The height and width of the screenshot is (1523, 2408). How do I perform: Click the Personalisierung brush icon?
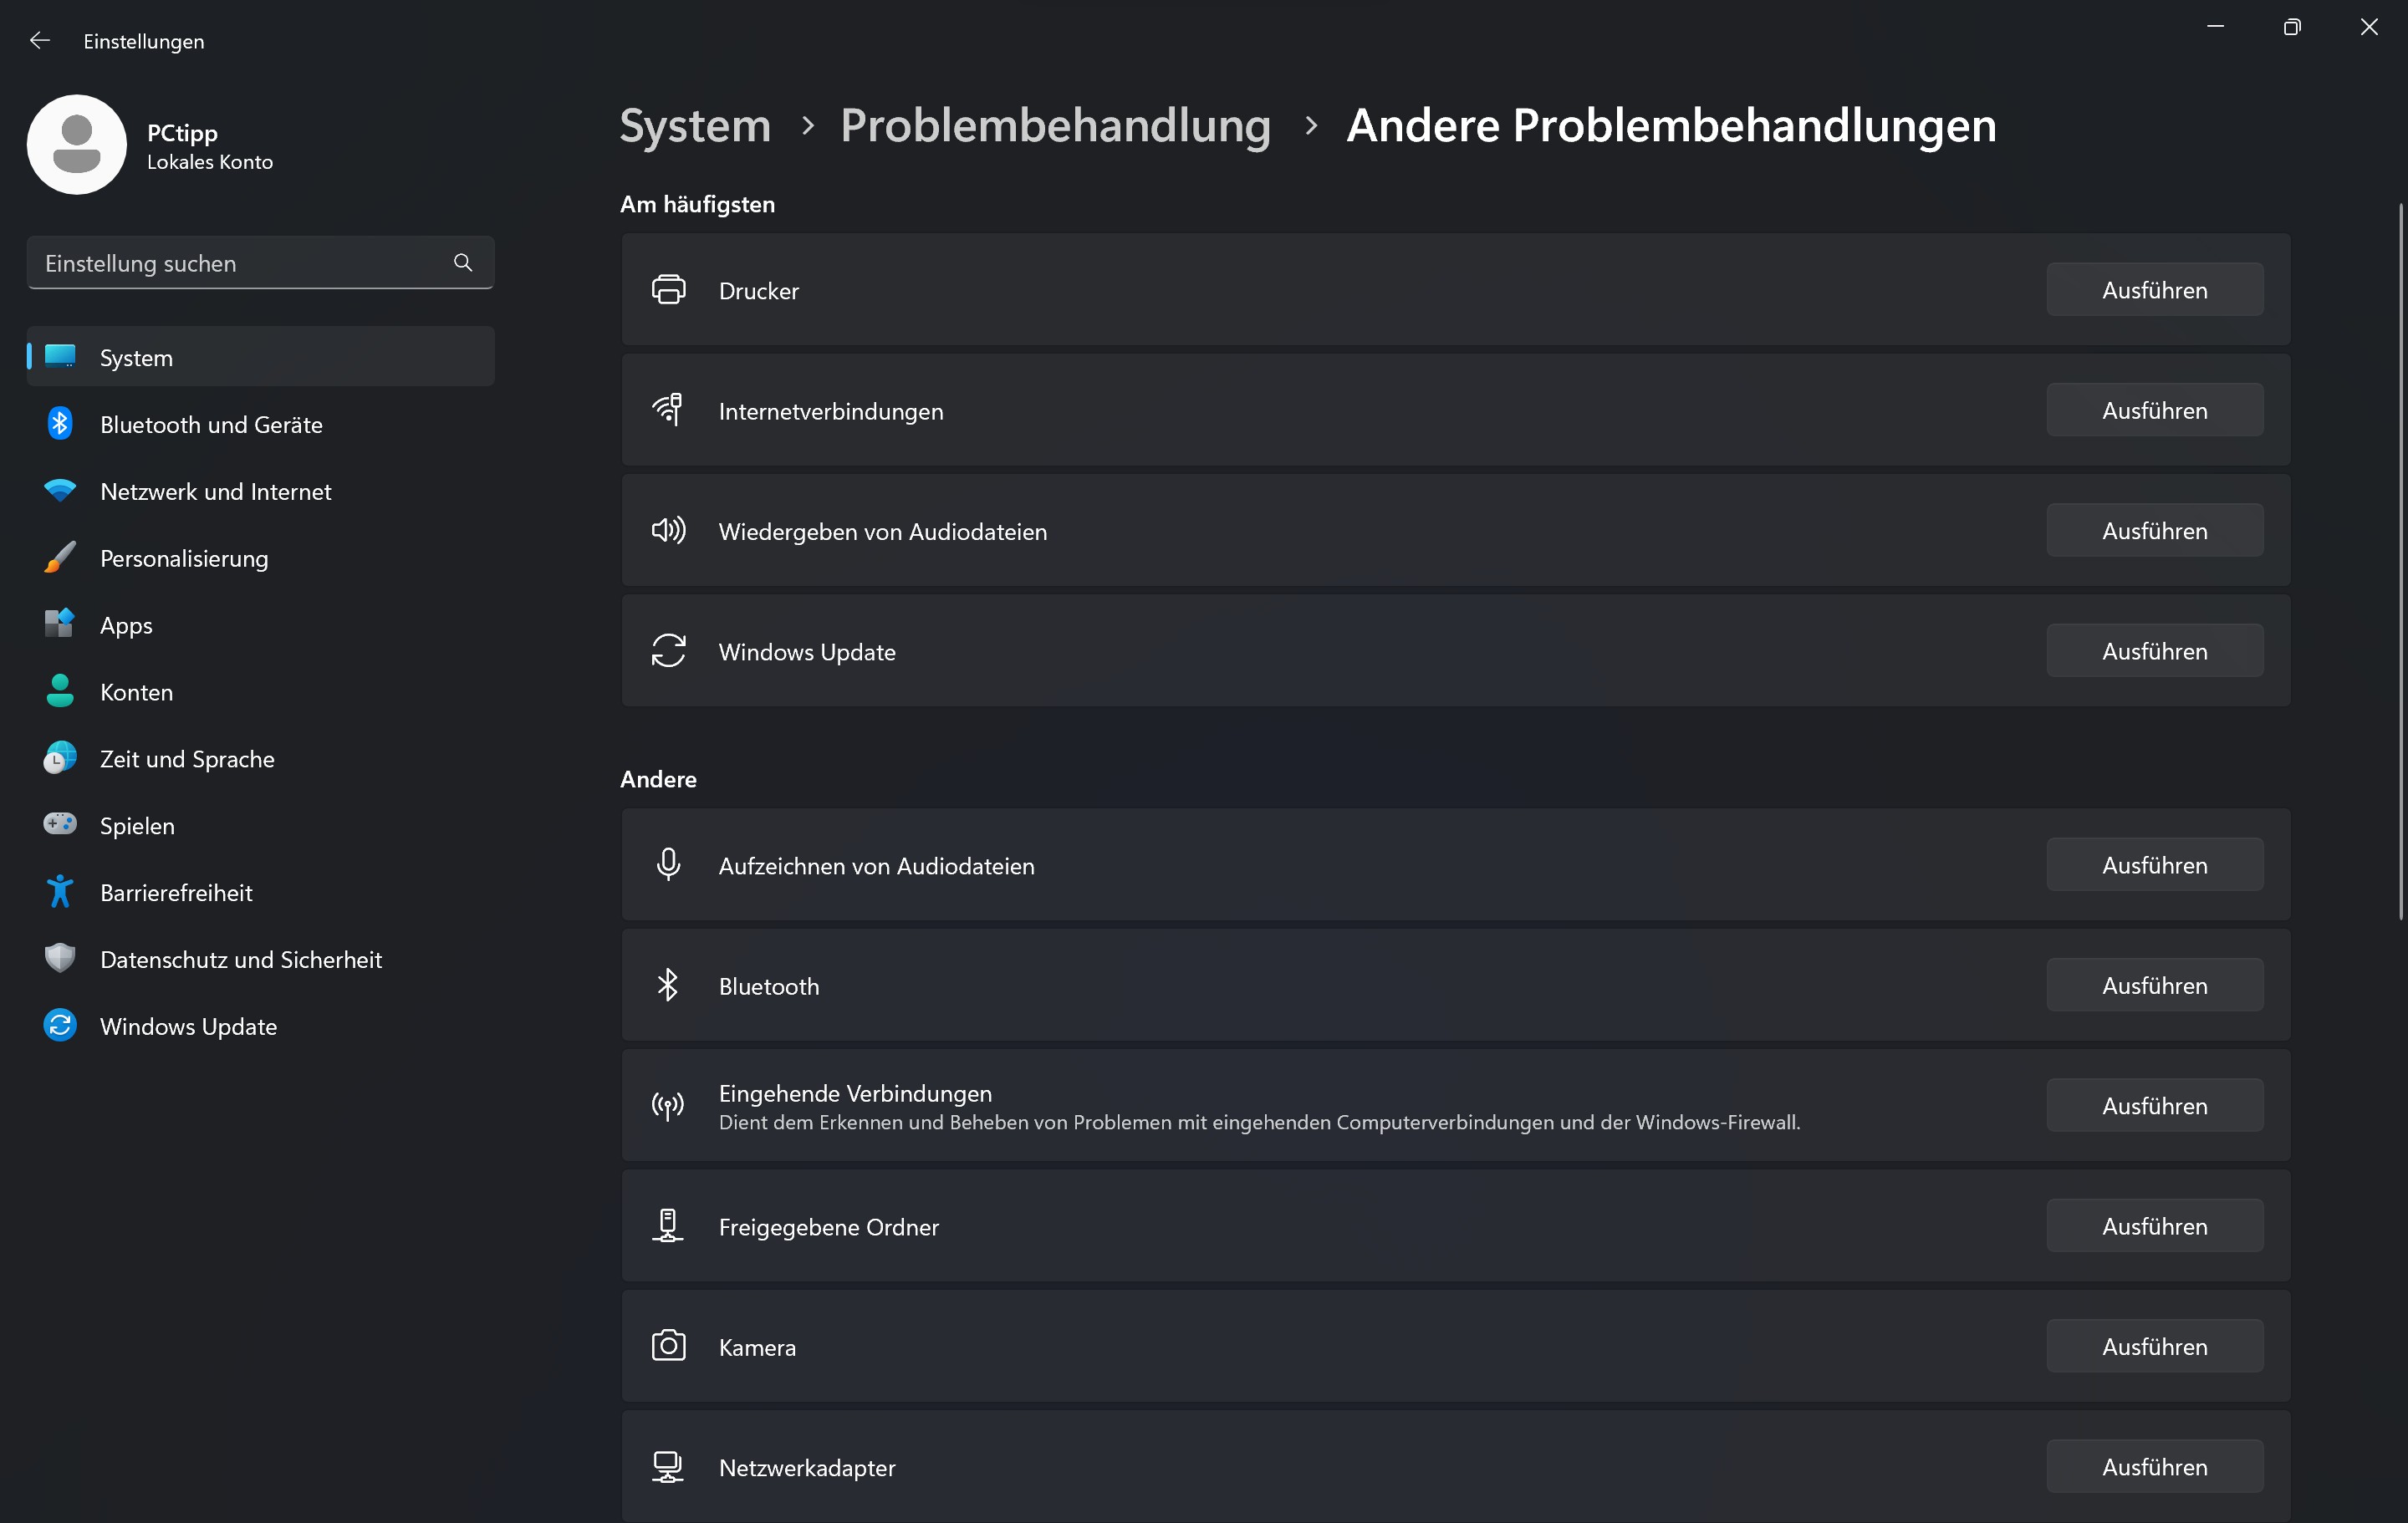pyautogui.click(x=60, y=558)
